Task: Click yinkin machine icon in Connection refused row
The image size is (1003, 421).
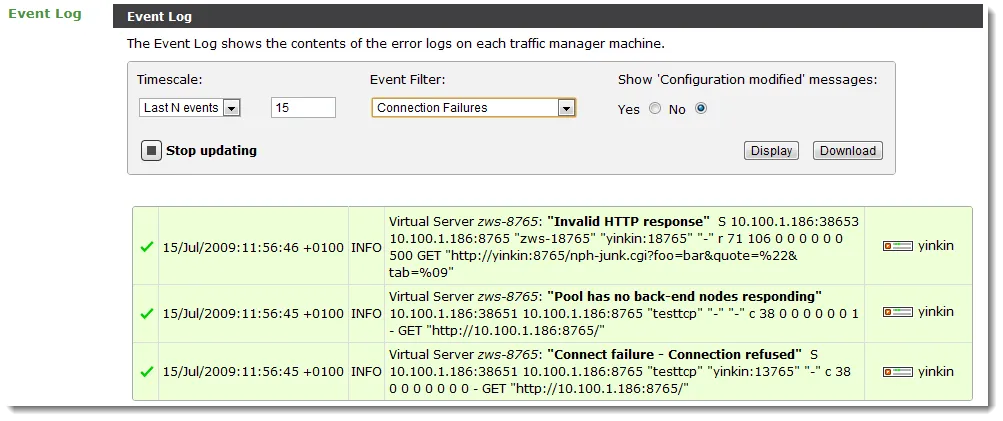Action: click(897, 372)
